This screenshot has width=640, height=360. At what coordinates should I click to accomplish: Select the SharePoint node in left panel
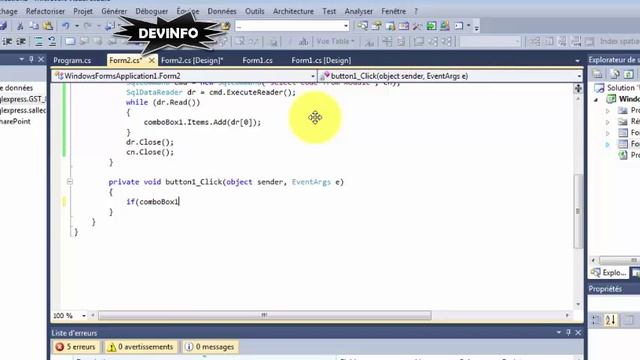click(x=15, y=121)
